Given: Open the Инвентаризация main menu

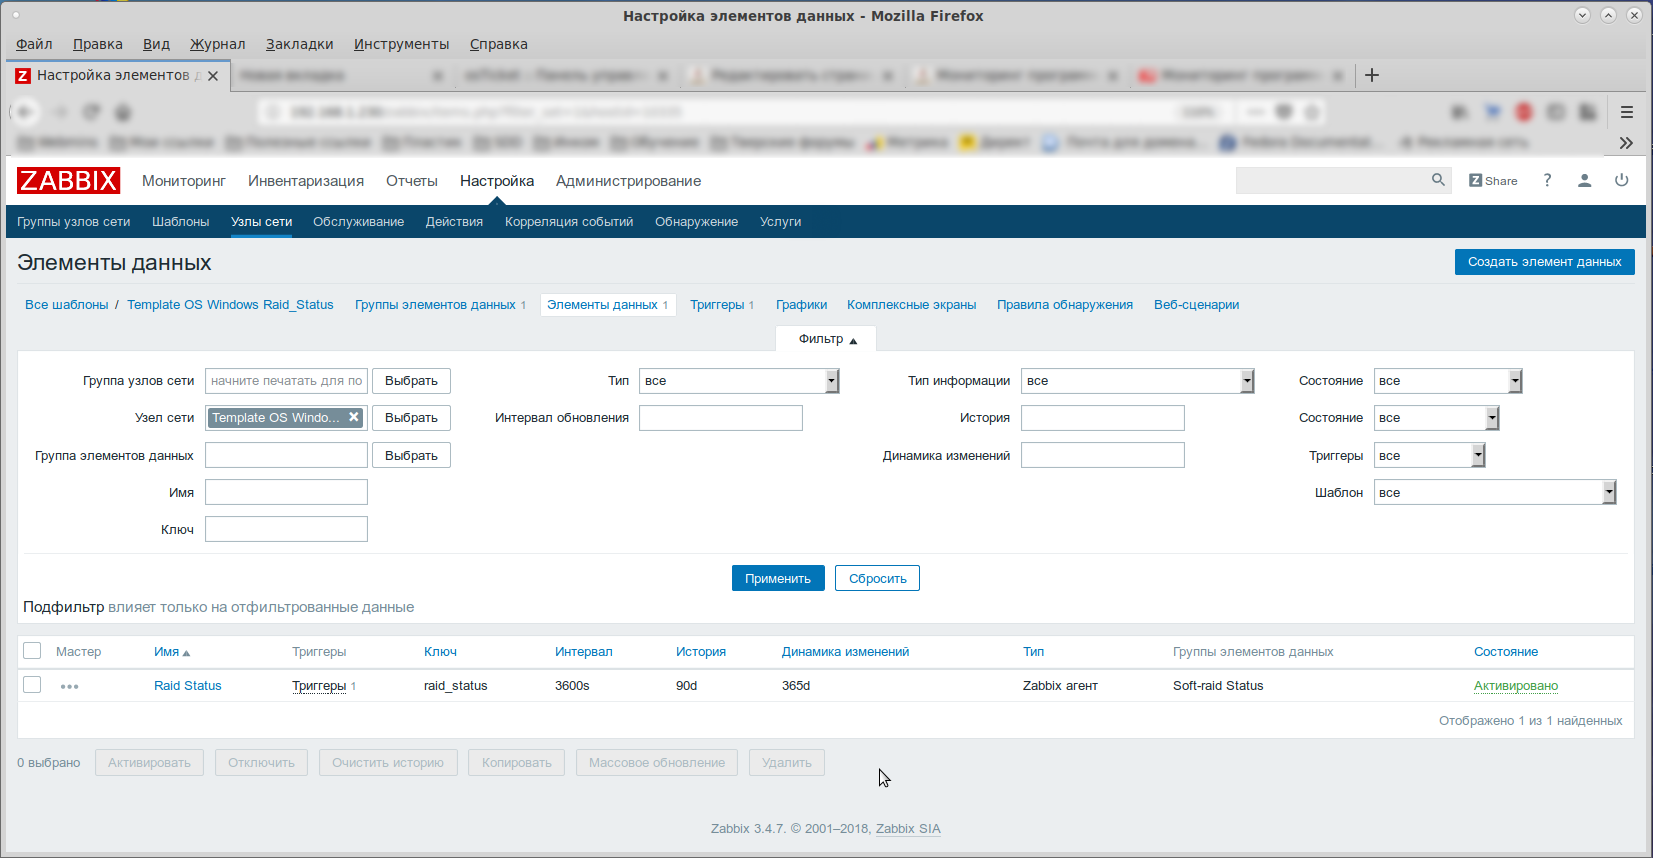Looking at the screenshot, I should click(306, 181).
